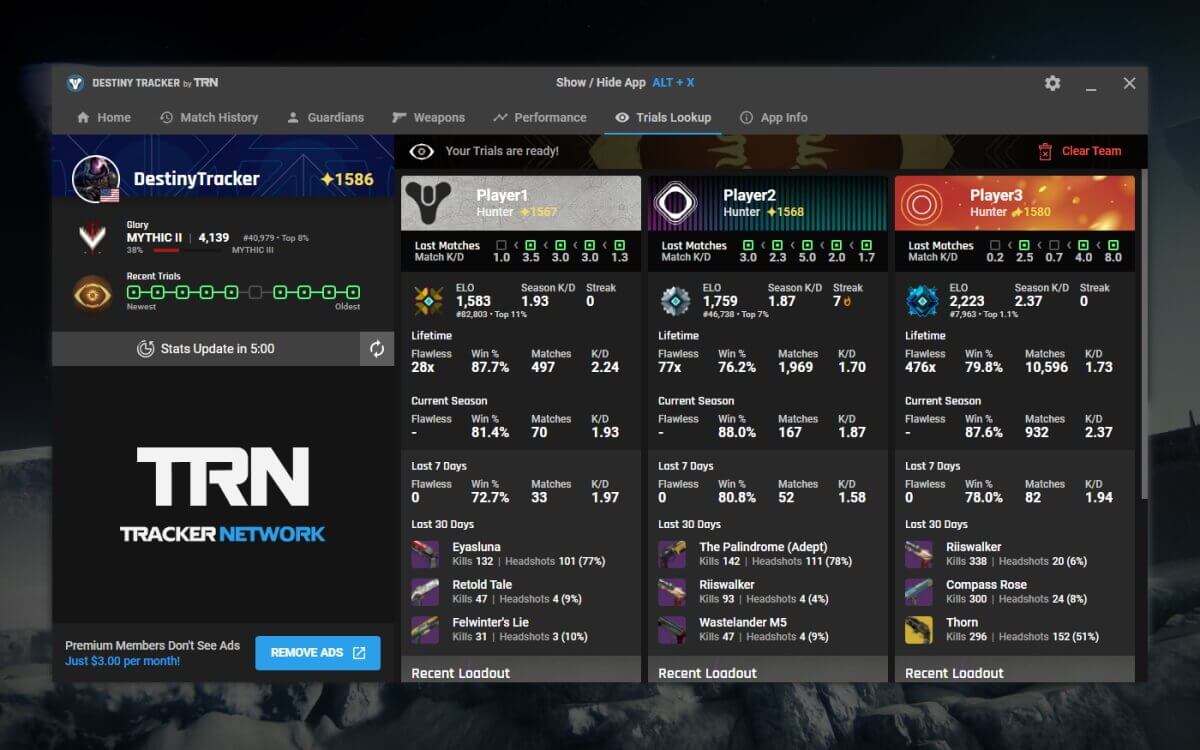Click Player2's current season Win % 88.0%

pyautogui.click(x=737, y=432)
